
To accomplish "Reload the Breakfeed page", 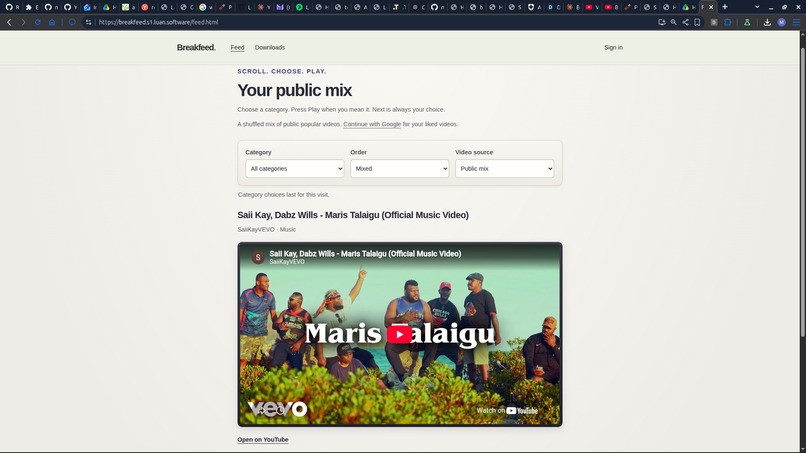I will coord(38,23).
